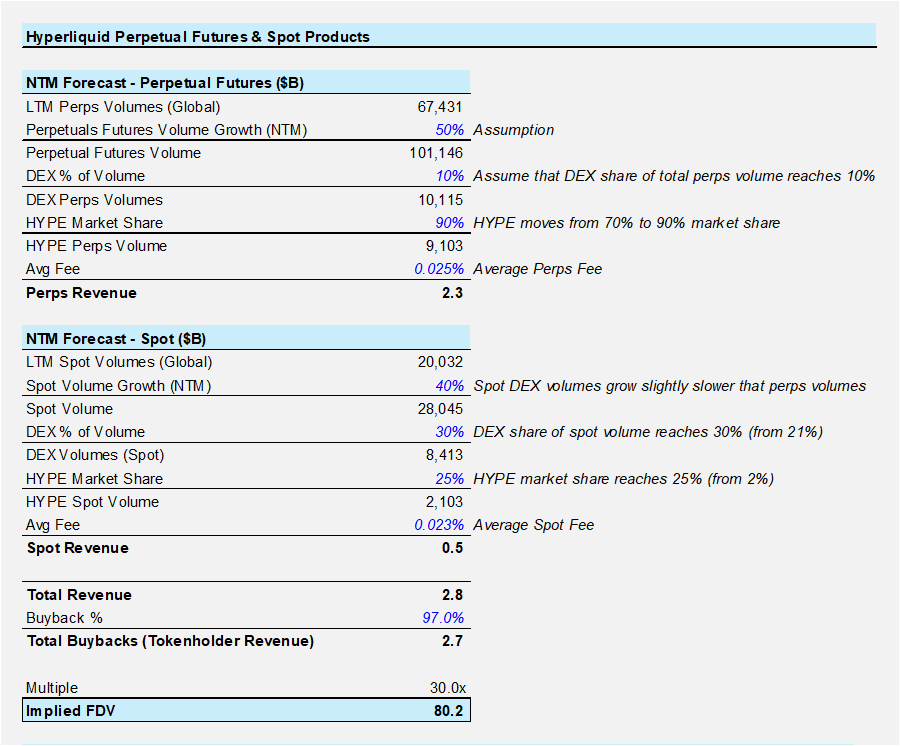Viewport: 900px width, 746px height.
Task: Click the 40% spot volume growth input
Action: 449,386
